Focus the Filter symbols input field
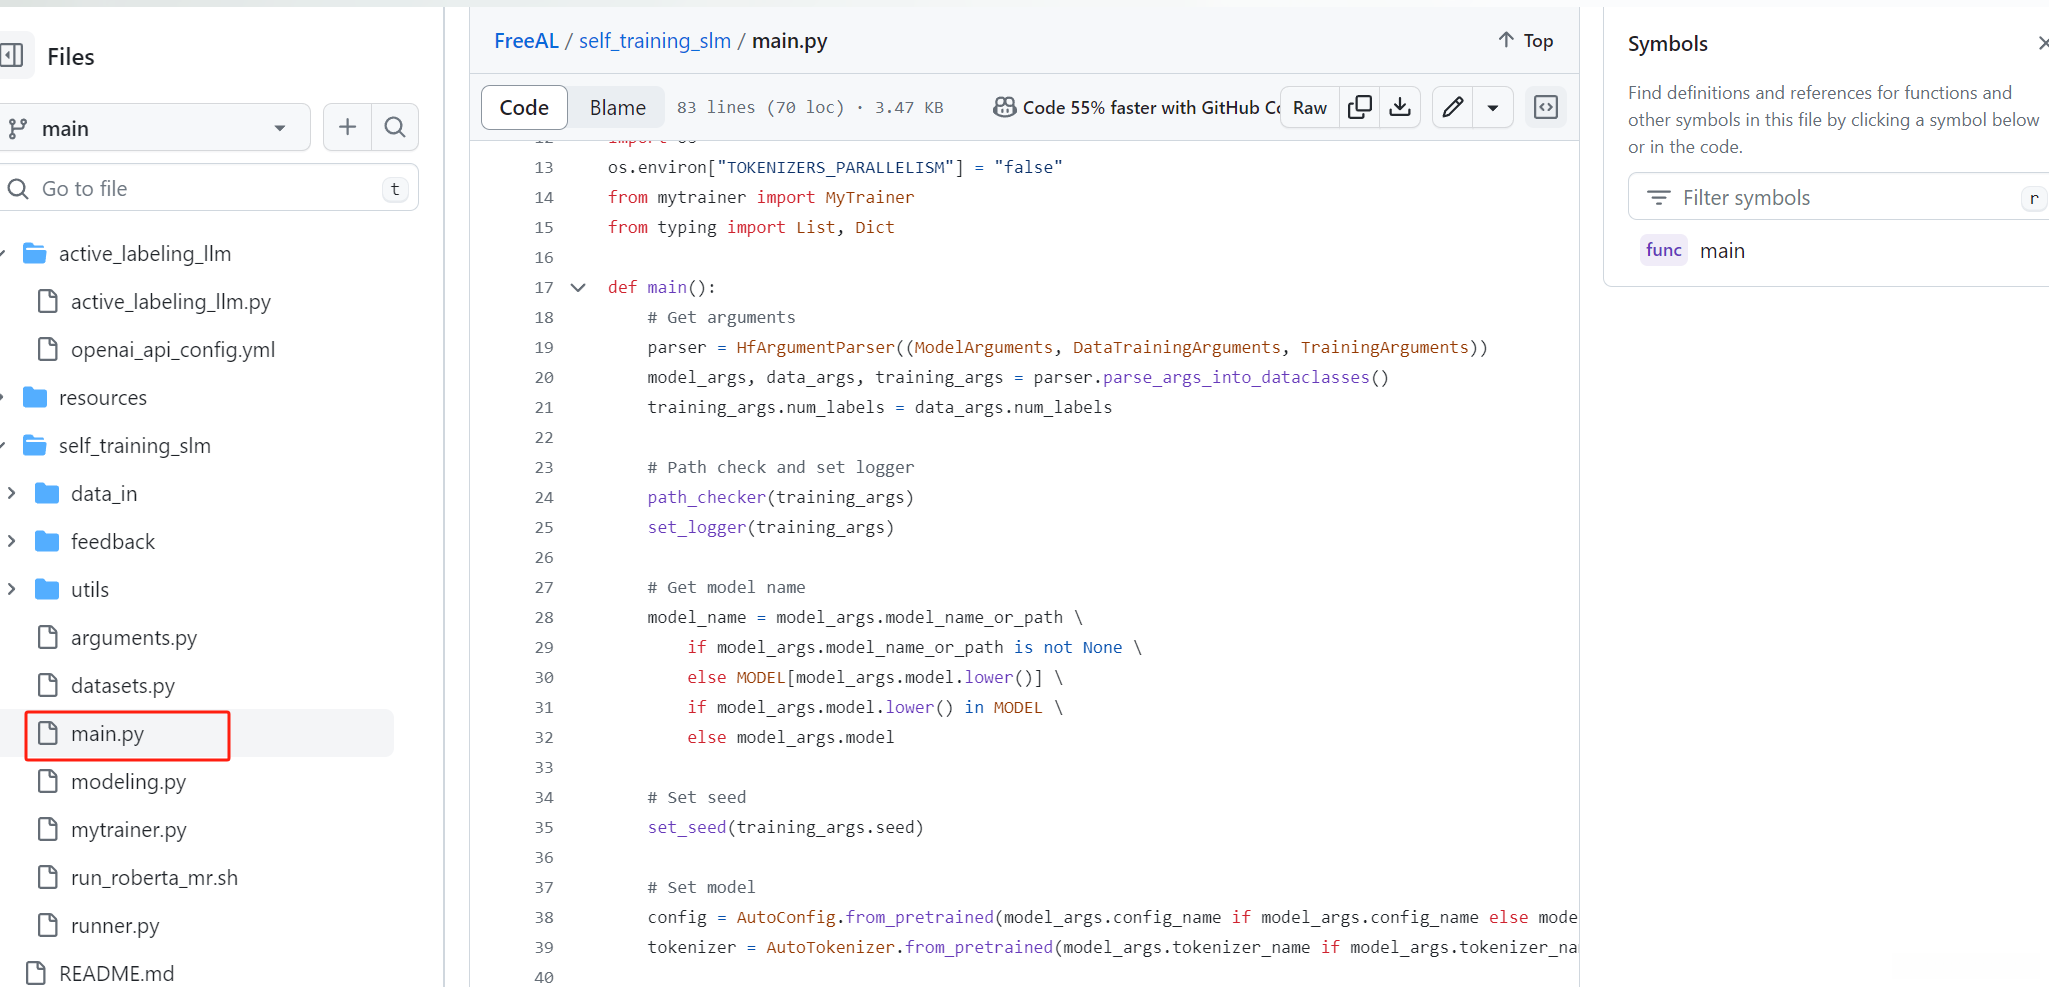The height and width of the screenshot is (987, 2049). point(1838,197)
